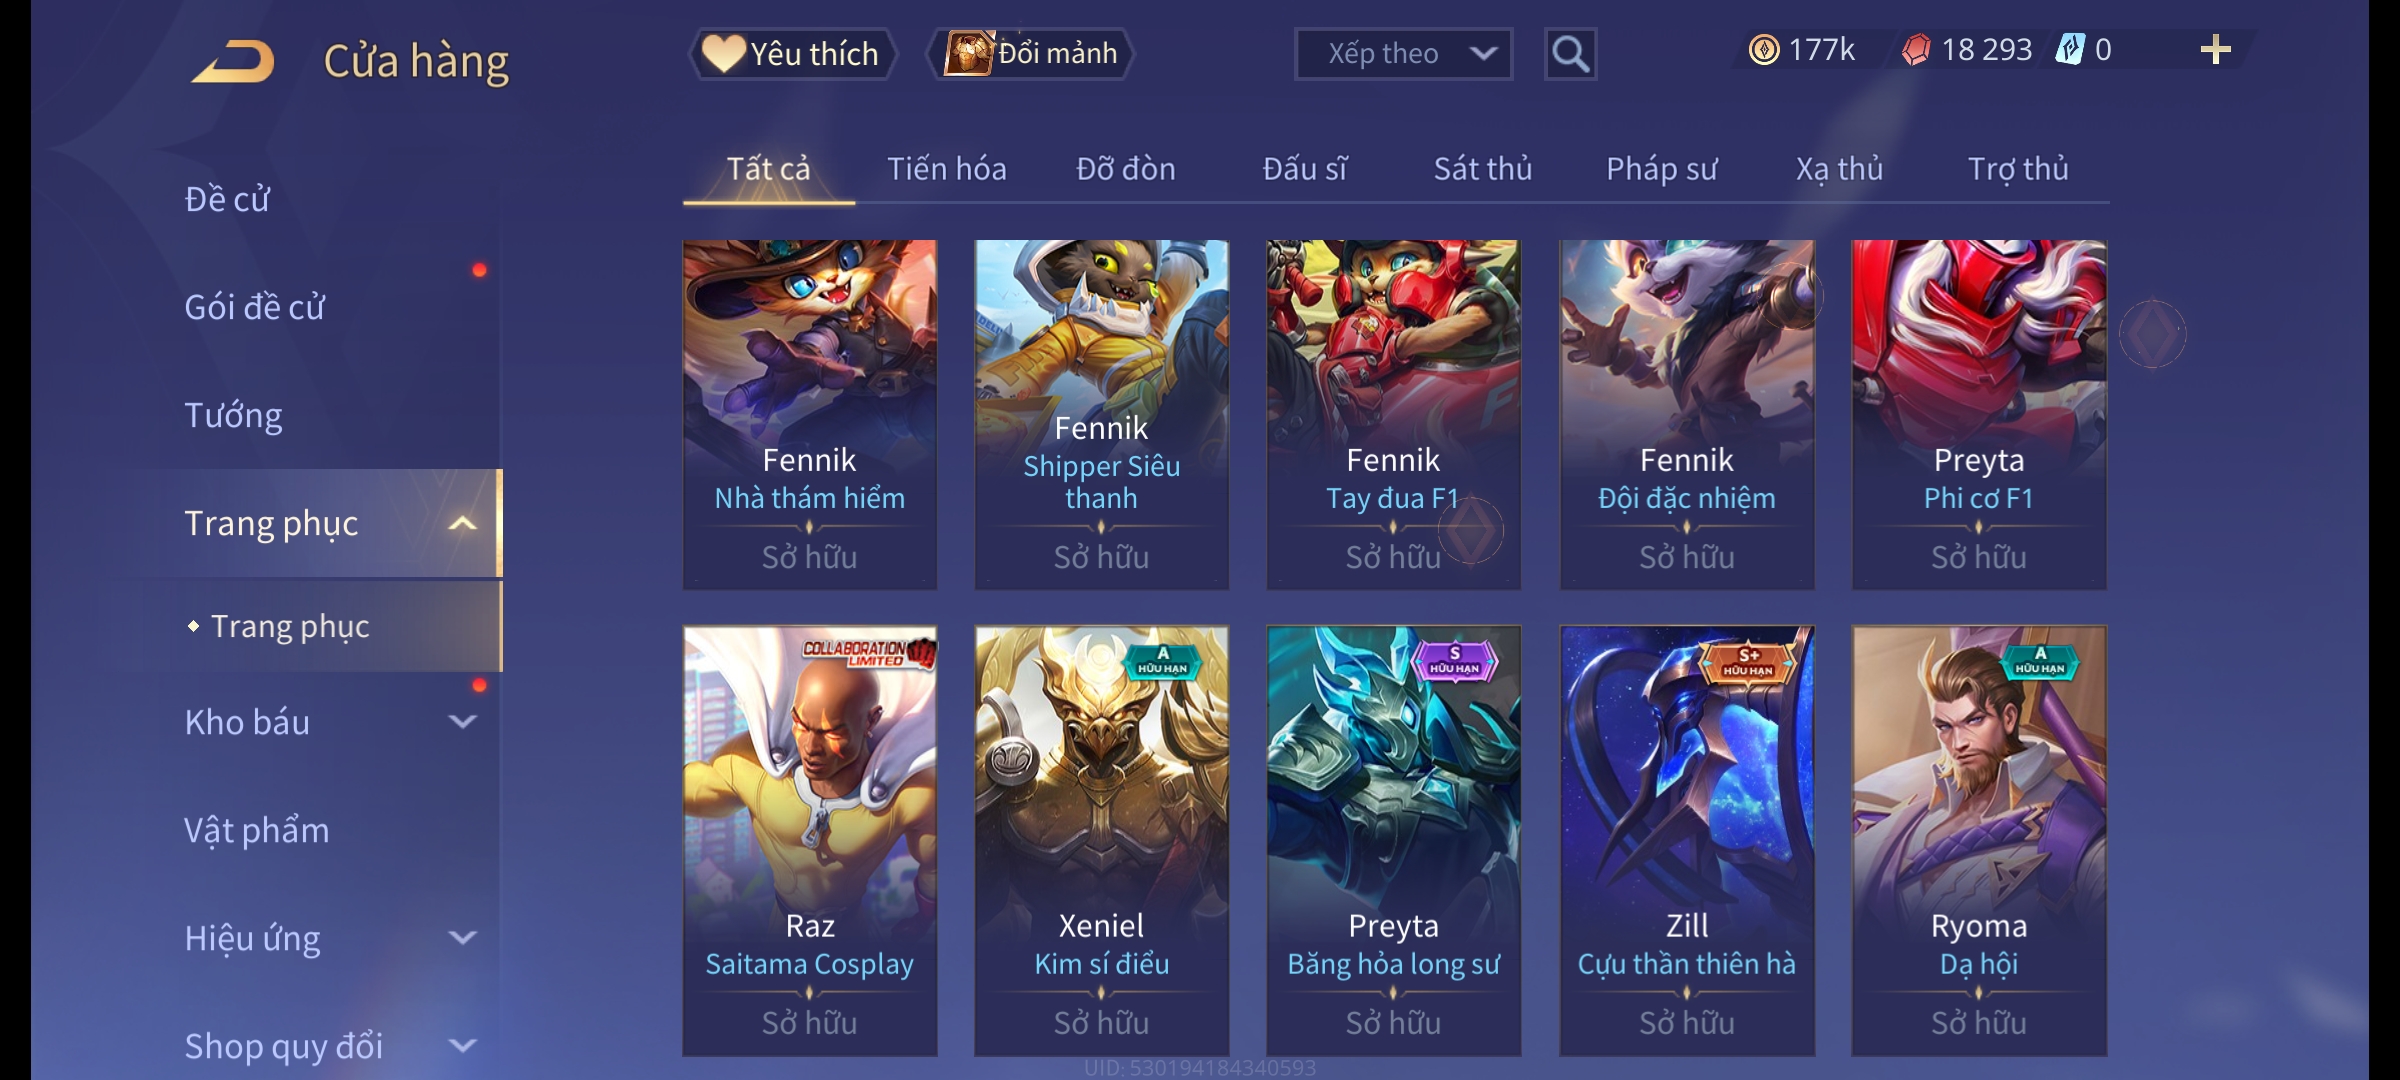
Task: Select the Pháp sư tab
Action: coord(1661,169)
